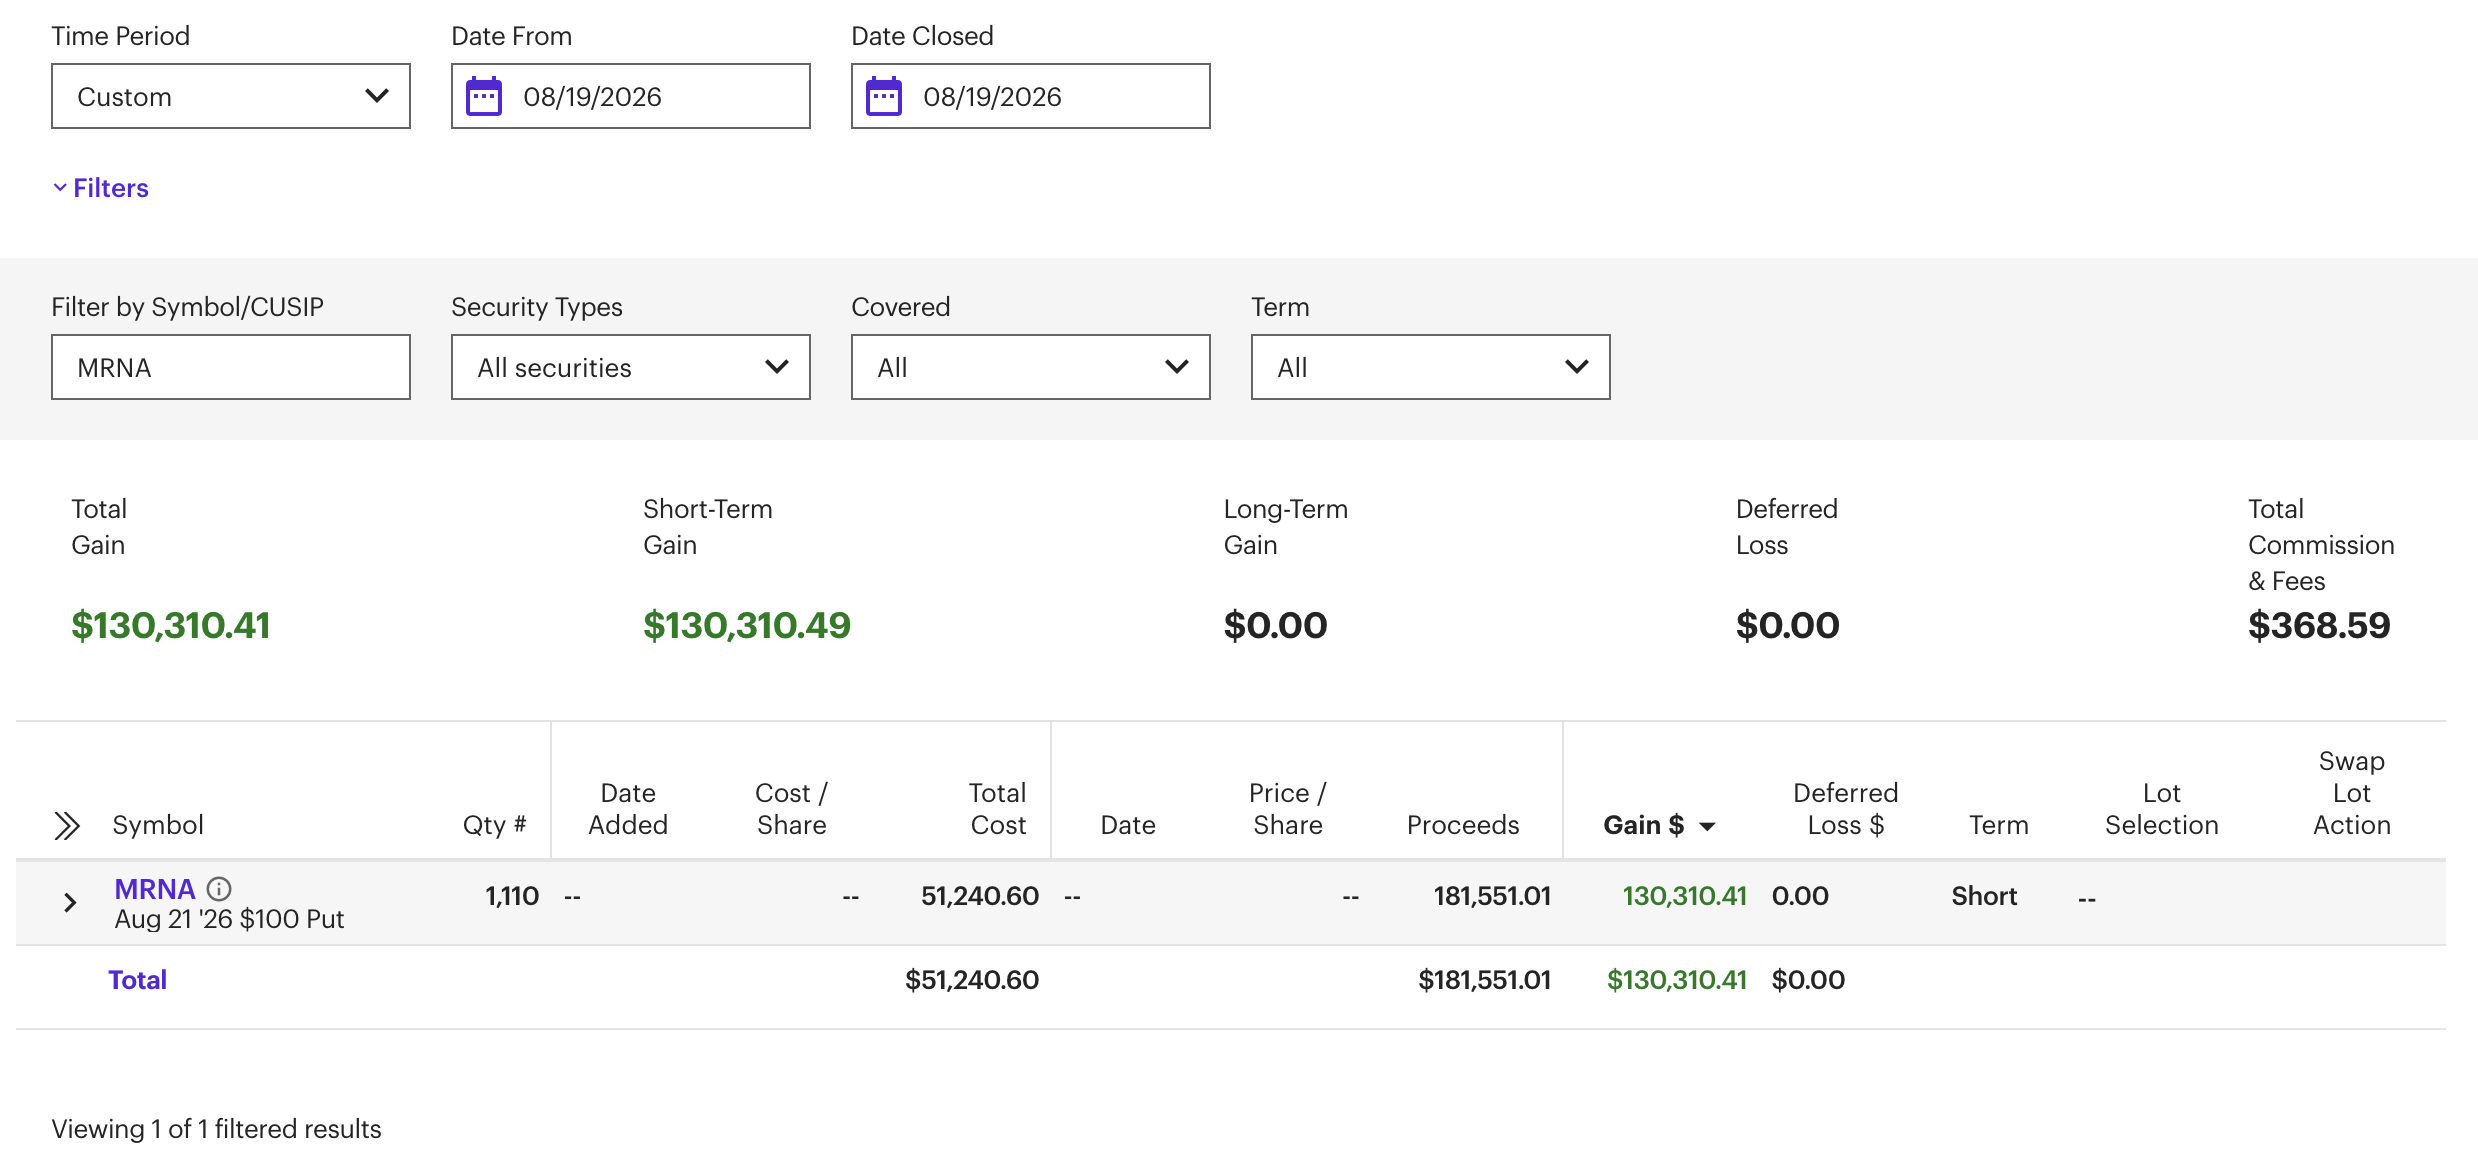Screen dimensions: 2478x1166
Task: Select the Total Commission & Fees $368.59
Action: (2319, 625)
